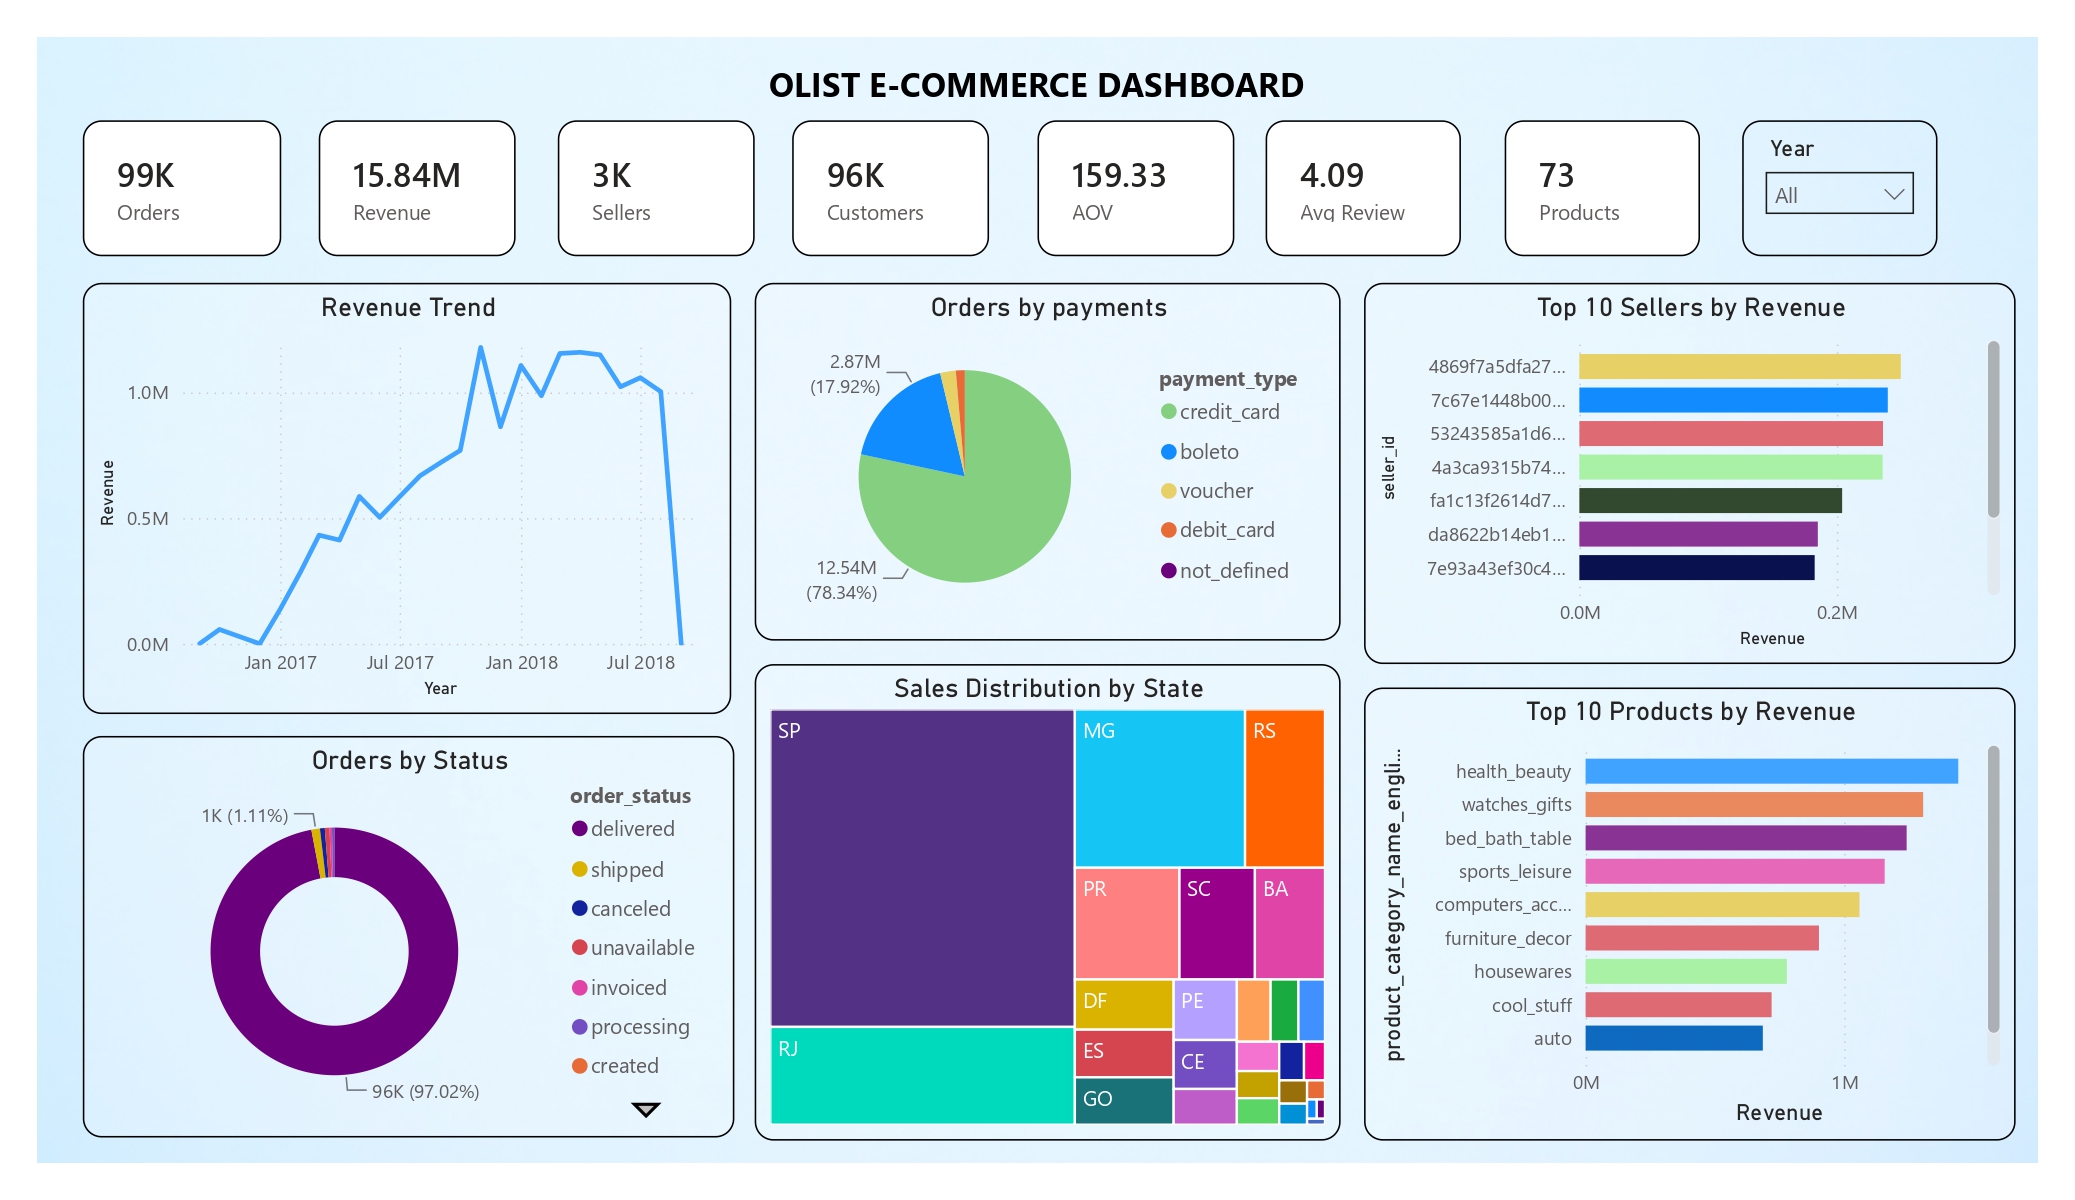
Task: Click seller 4a3ca9315b74 bar
Action: coord(1731,467)
